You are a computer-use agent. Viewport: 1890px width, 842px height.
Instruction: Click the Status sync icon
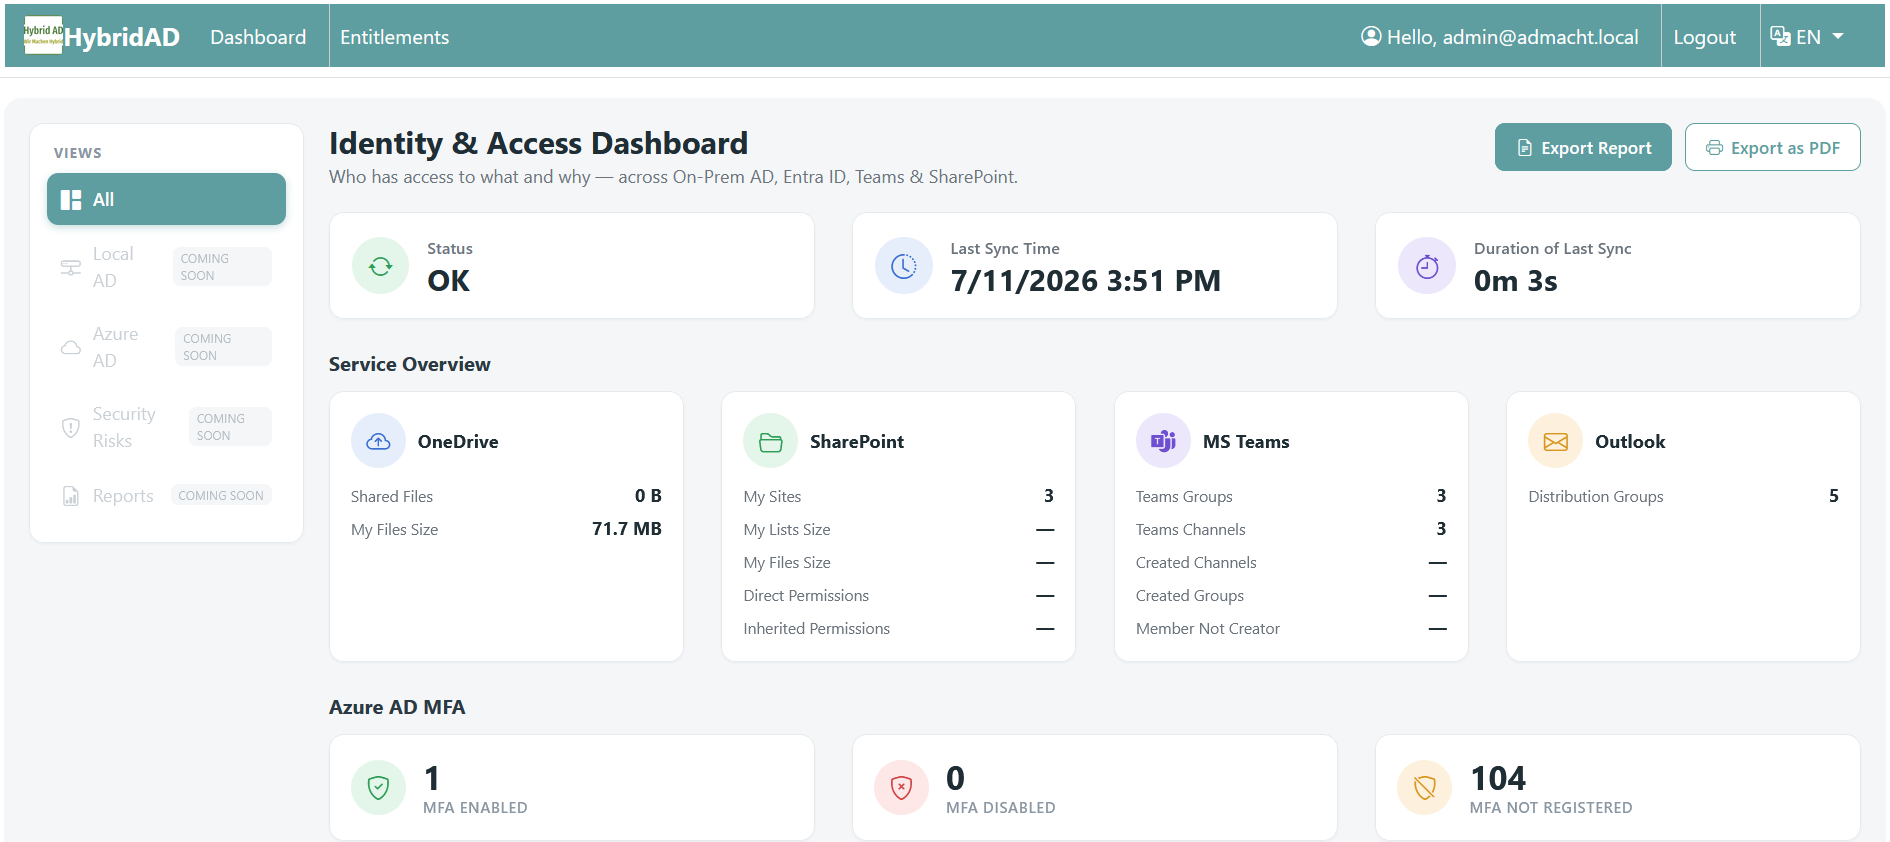click(x=380, y=266)
